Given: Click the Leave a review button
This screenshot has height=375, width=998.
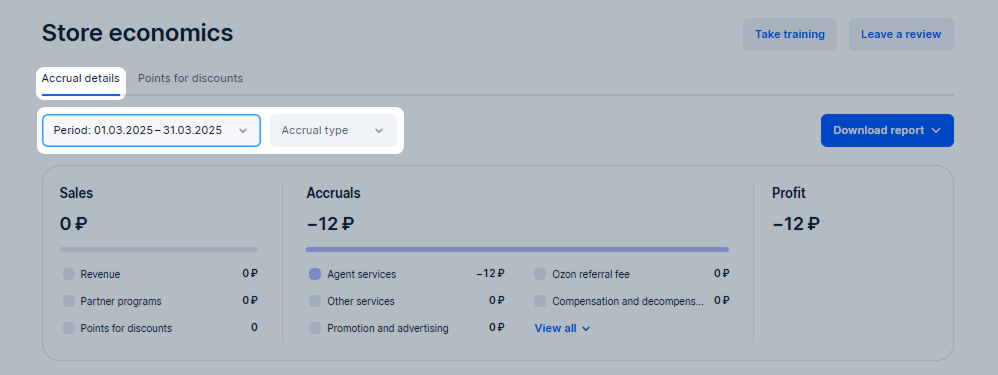Looking at the screenshot, I should click(x=901, y=34).
